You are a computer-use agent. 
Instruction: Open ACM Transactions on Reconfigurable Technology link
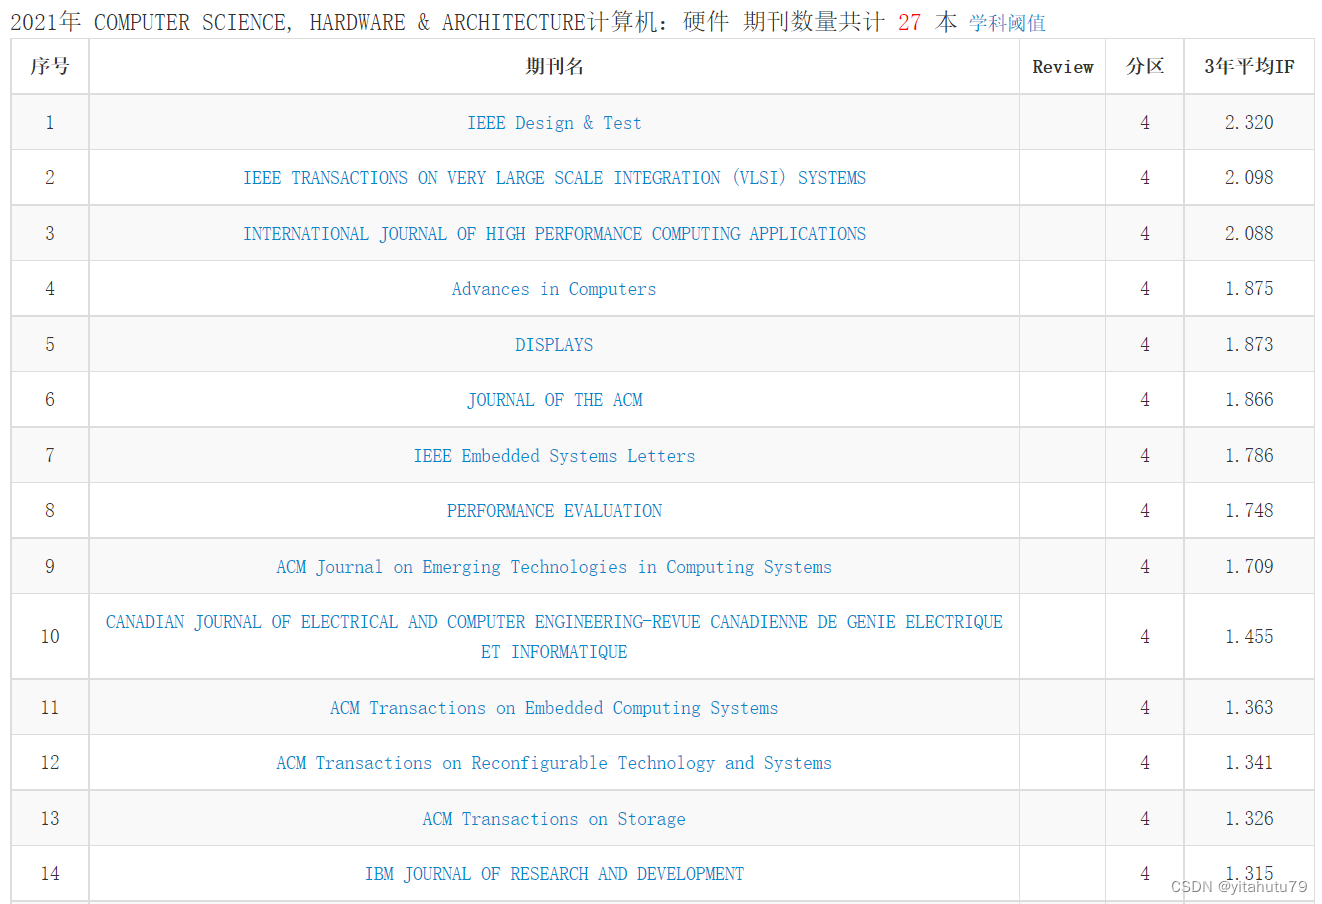tap(554, 763)
